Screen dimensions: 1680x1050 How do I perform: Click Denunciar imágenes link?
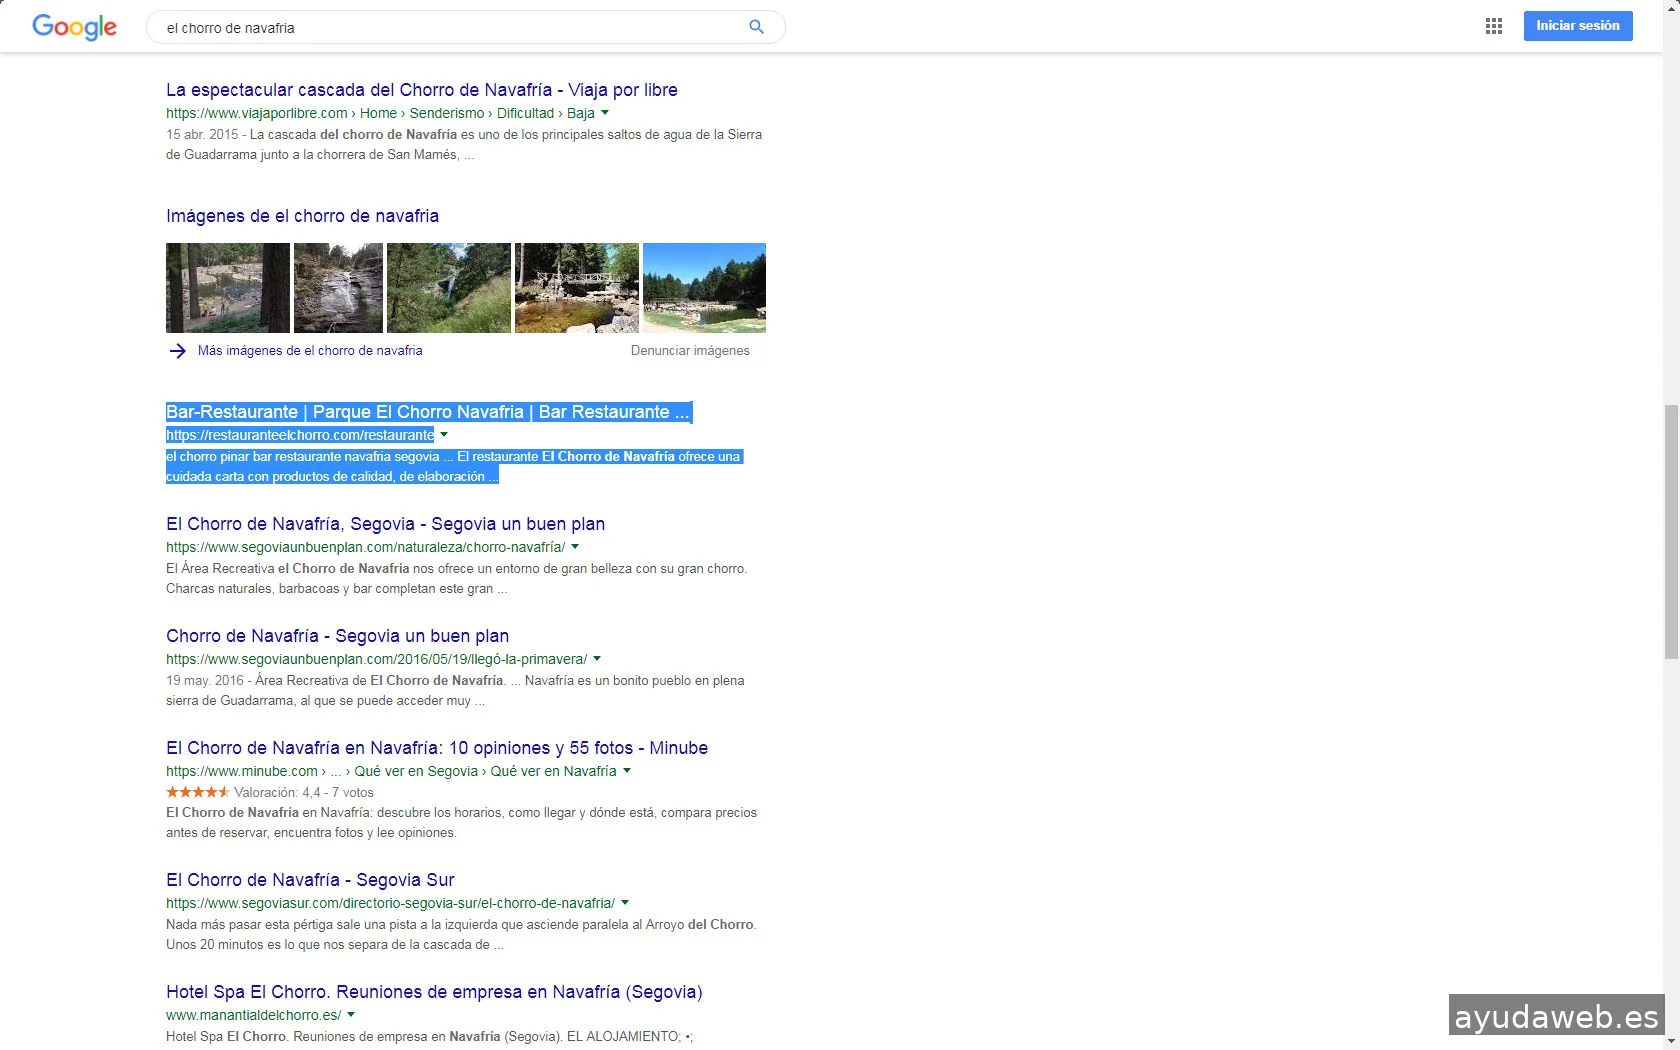click(x=690, y=351)
